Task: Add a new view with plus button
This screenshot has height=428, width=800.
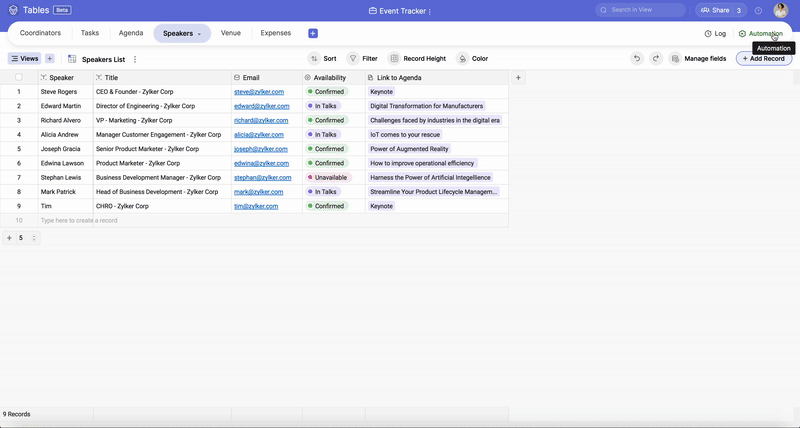Action: [49, 59]
